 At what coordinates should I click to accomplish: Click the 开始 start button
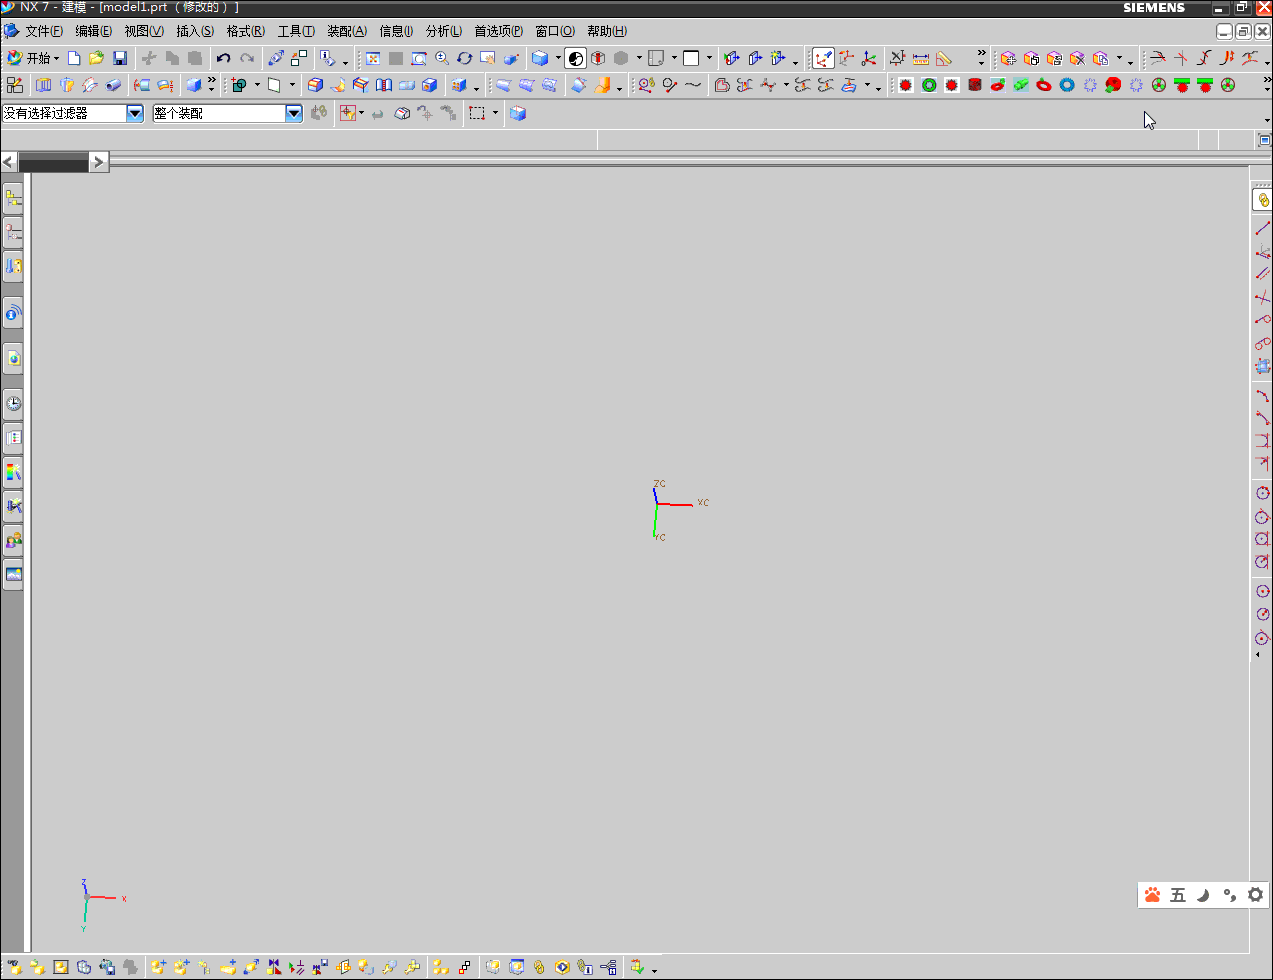(x=32, y=58)
